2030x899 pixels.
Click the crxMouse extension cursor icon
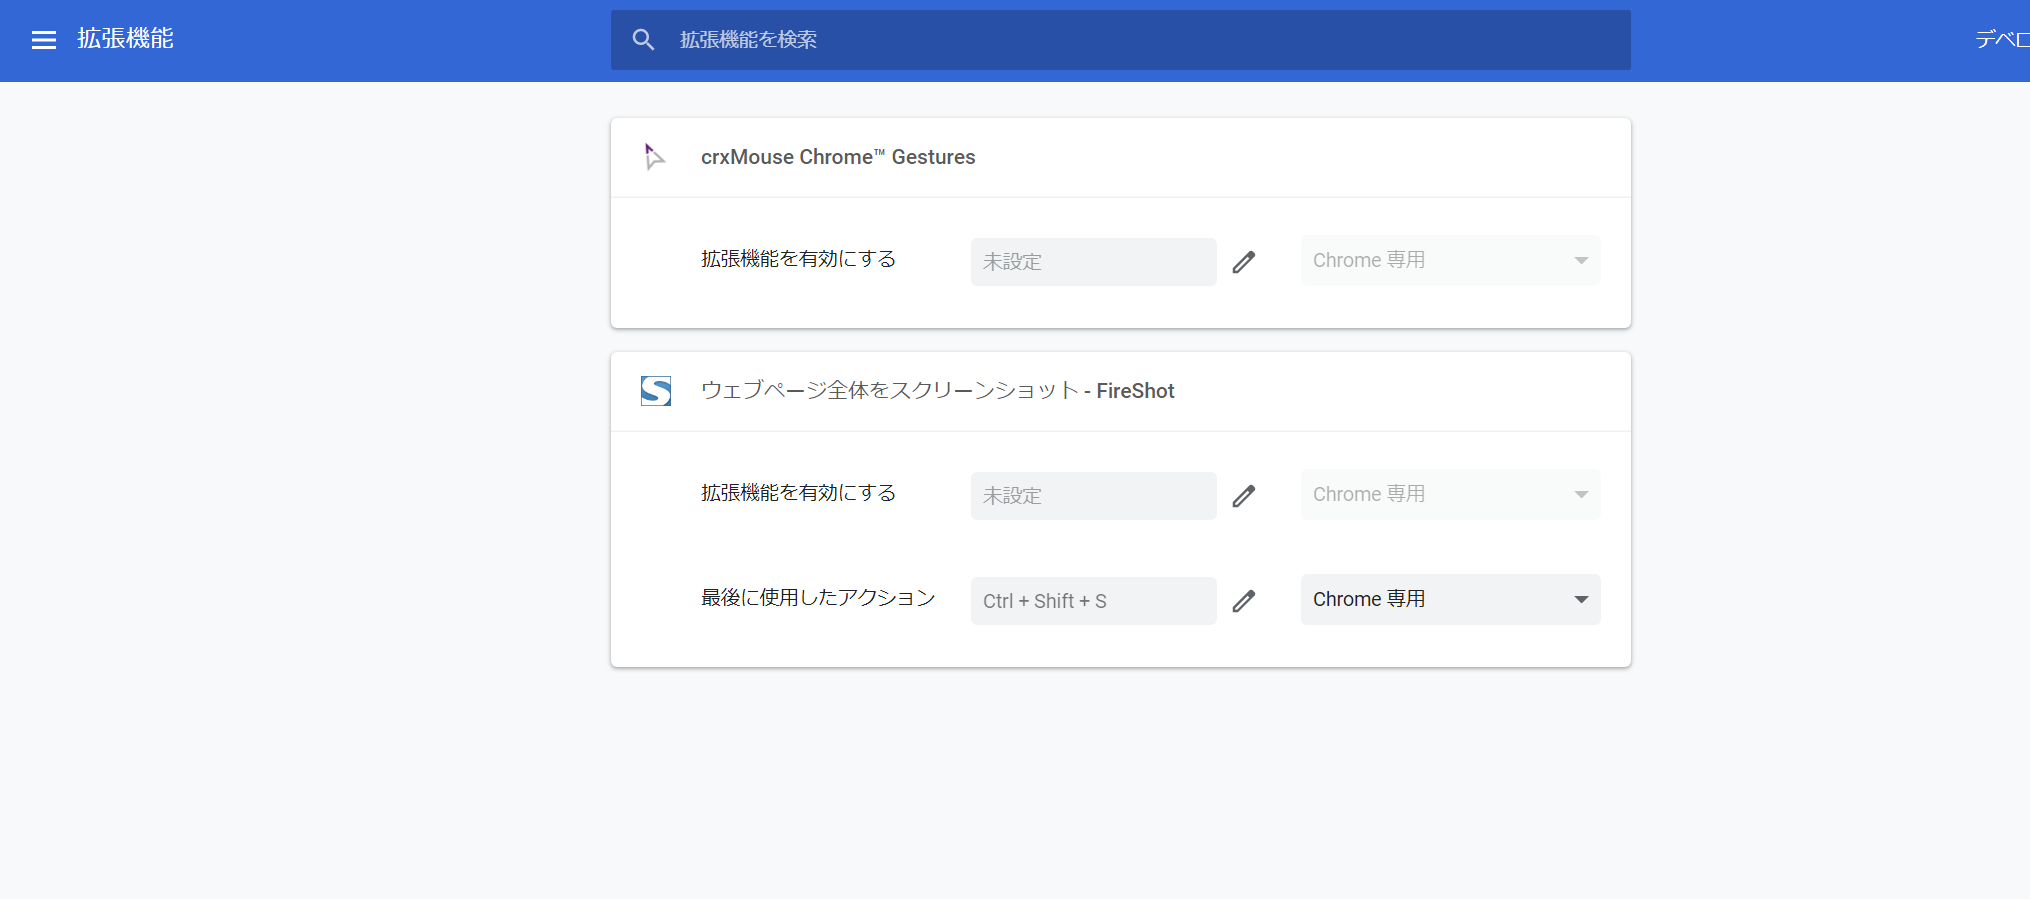pyautogui.click(x=655, y=157)
